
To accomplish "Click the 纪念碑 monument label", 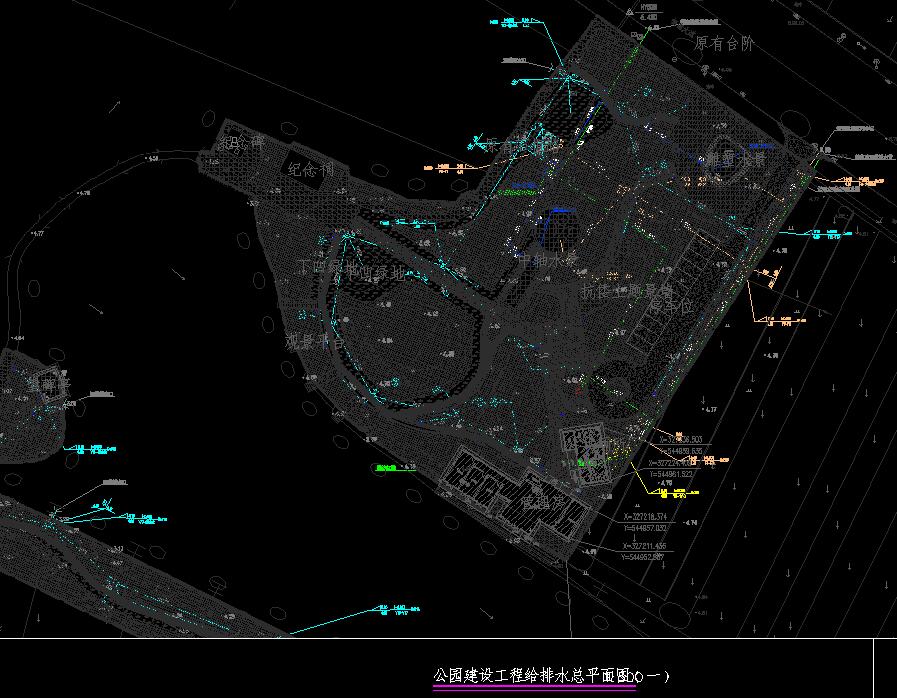I will [x=241, y=144].
